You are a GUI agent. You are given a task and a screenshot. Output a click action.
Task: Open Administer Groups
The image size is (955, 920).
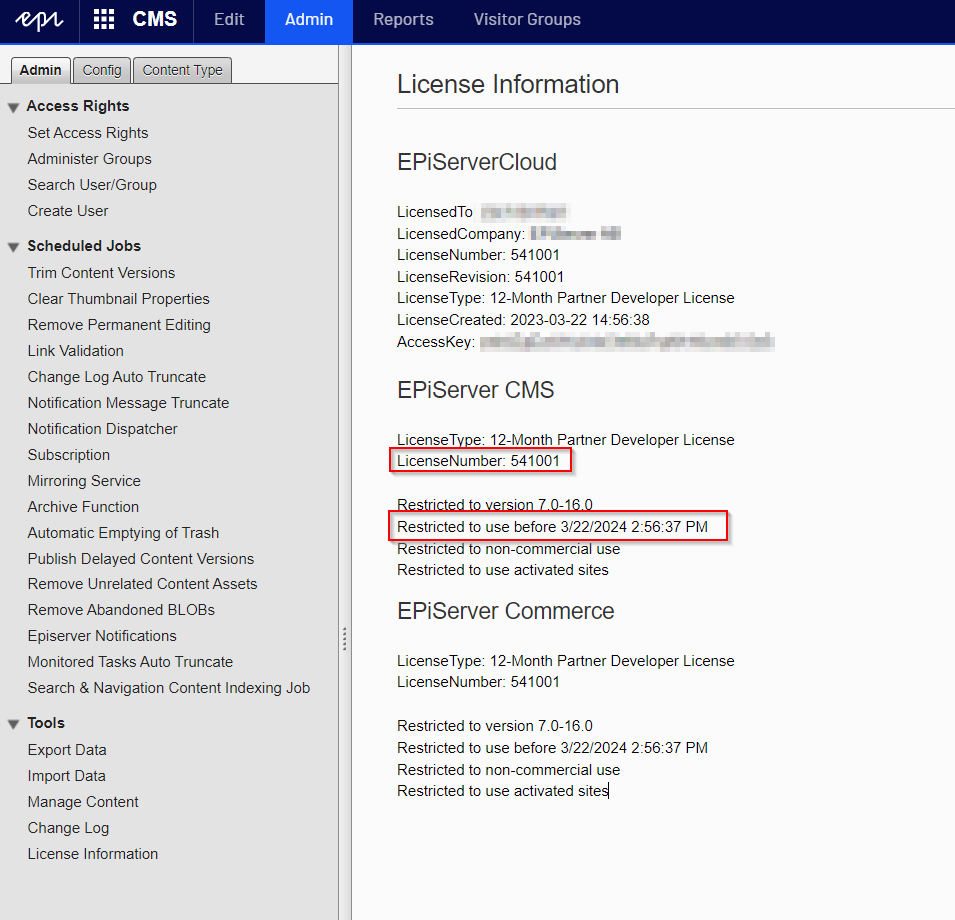click(90, 159)
